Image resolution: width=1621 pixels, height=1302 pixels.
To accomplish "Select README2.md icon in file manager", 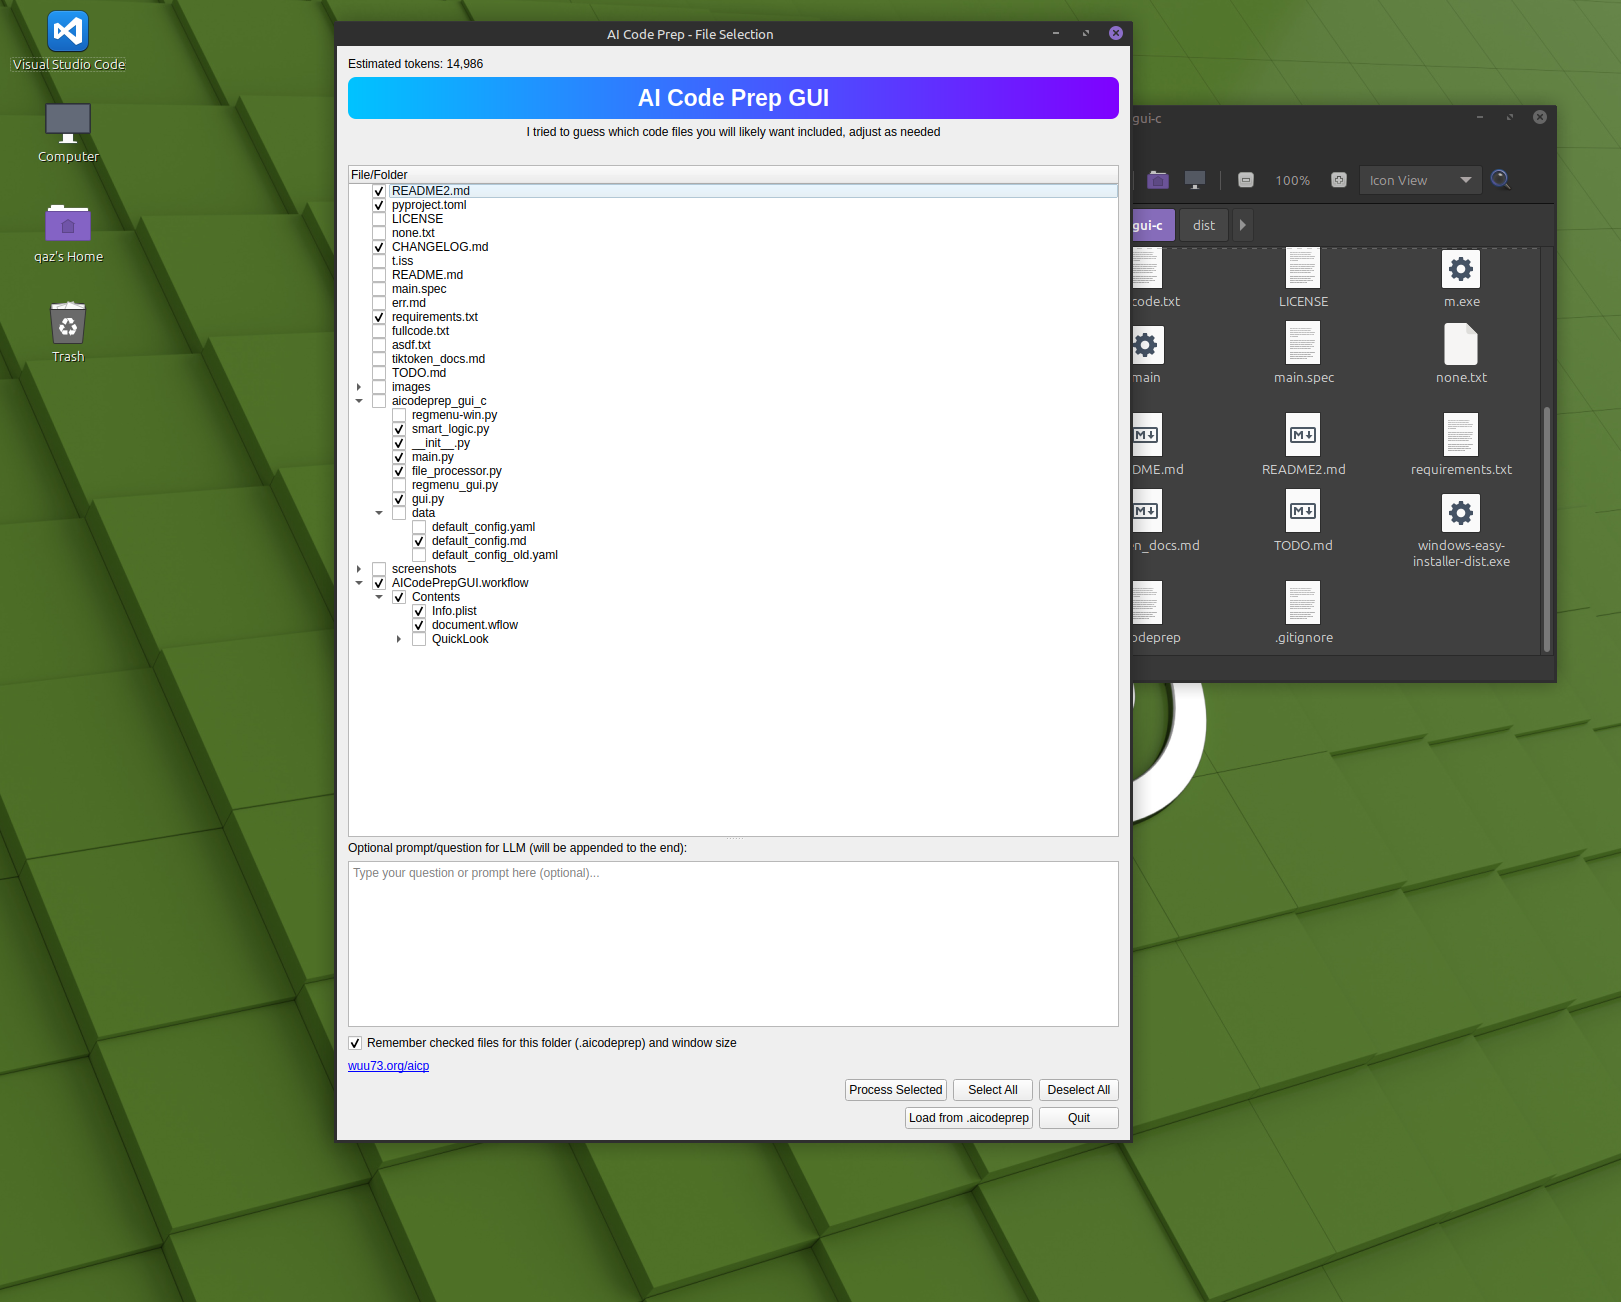I will coord(1303,435).
